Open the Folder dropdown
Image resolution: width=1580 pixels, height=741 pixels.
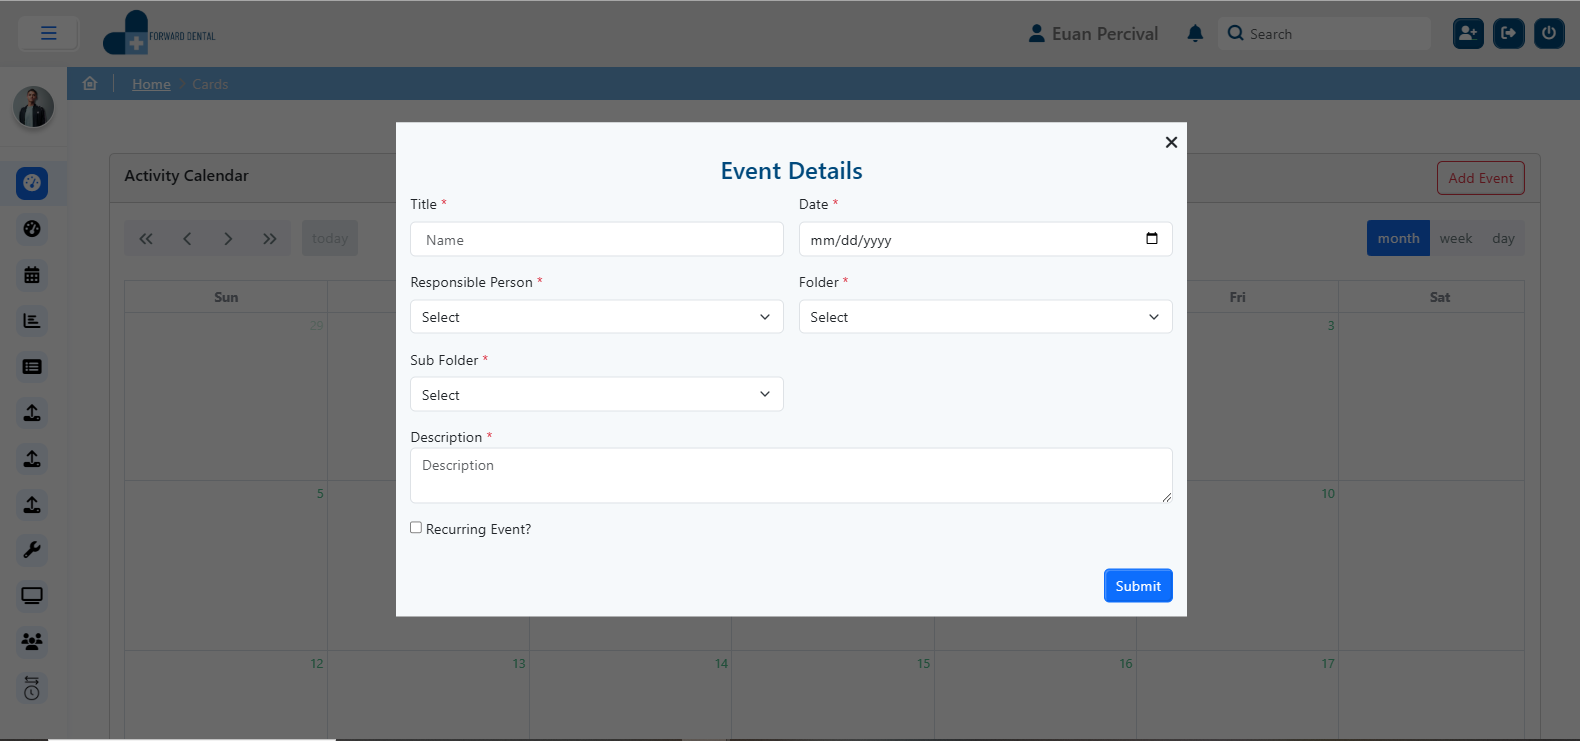point(986,317)
